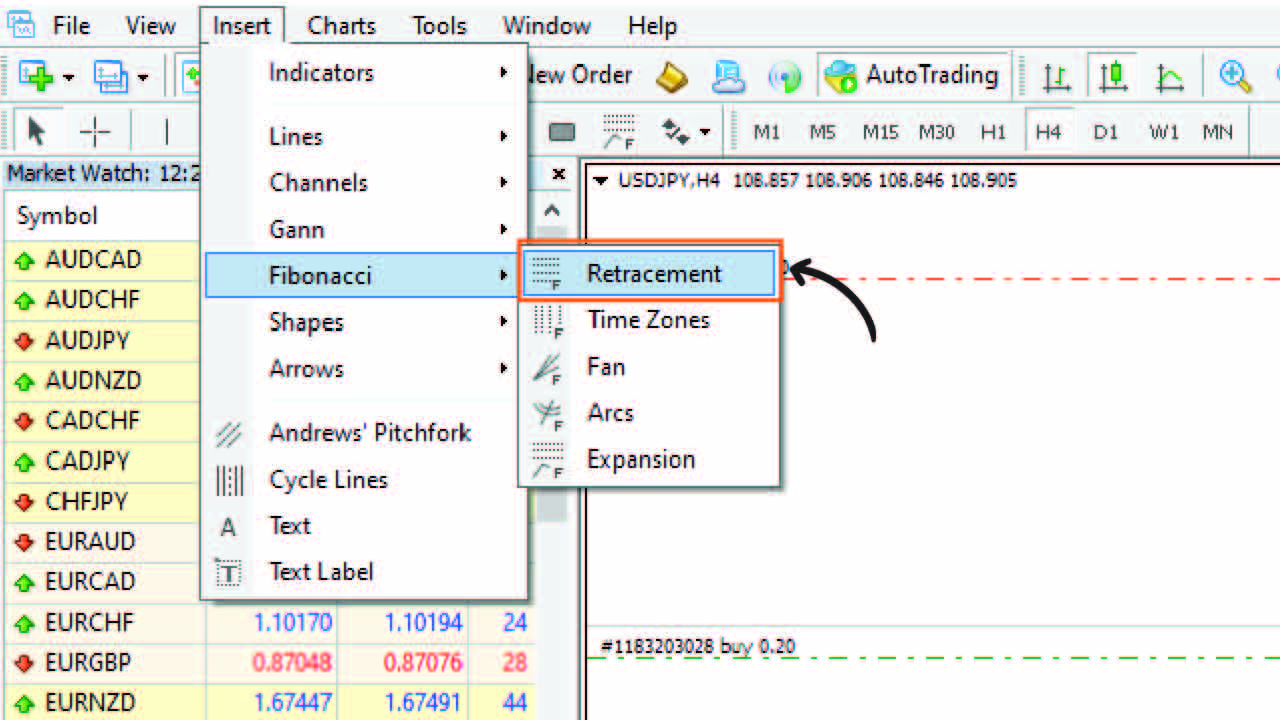Close the Market Watch panel
This screenshot has height=720, width=1280.
pos(559,174)
